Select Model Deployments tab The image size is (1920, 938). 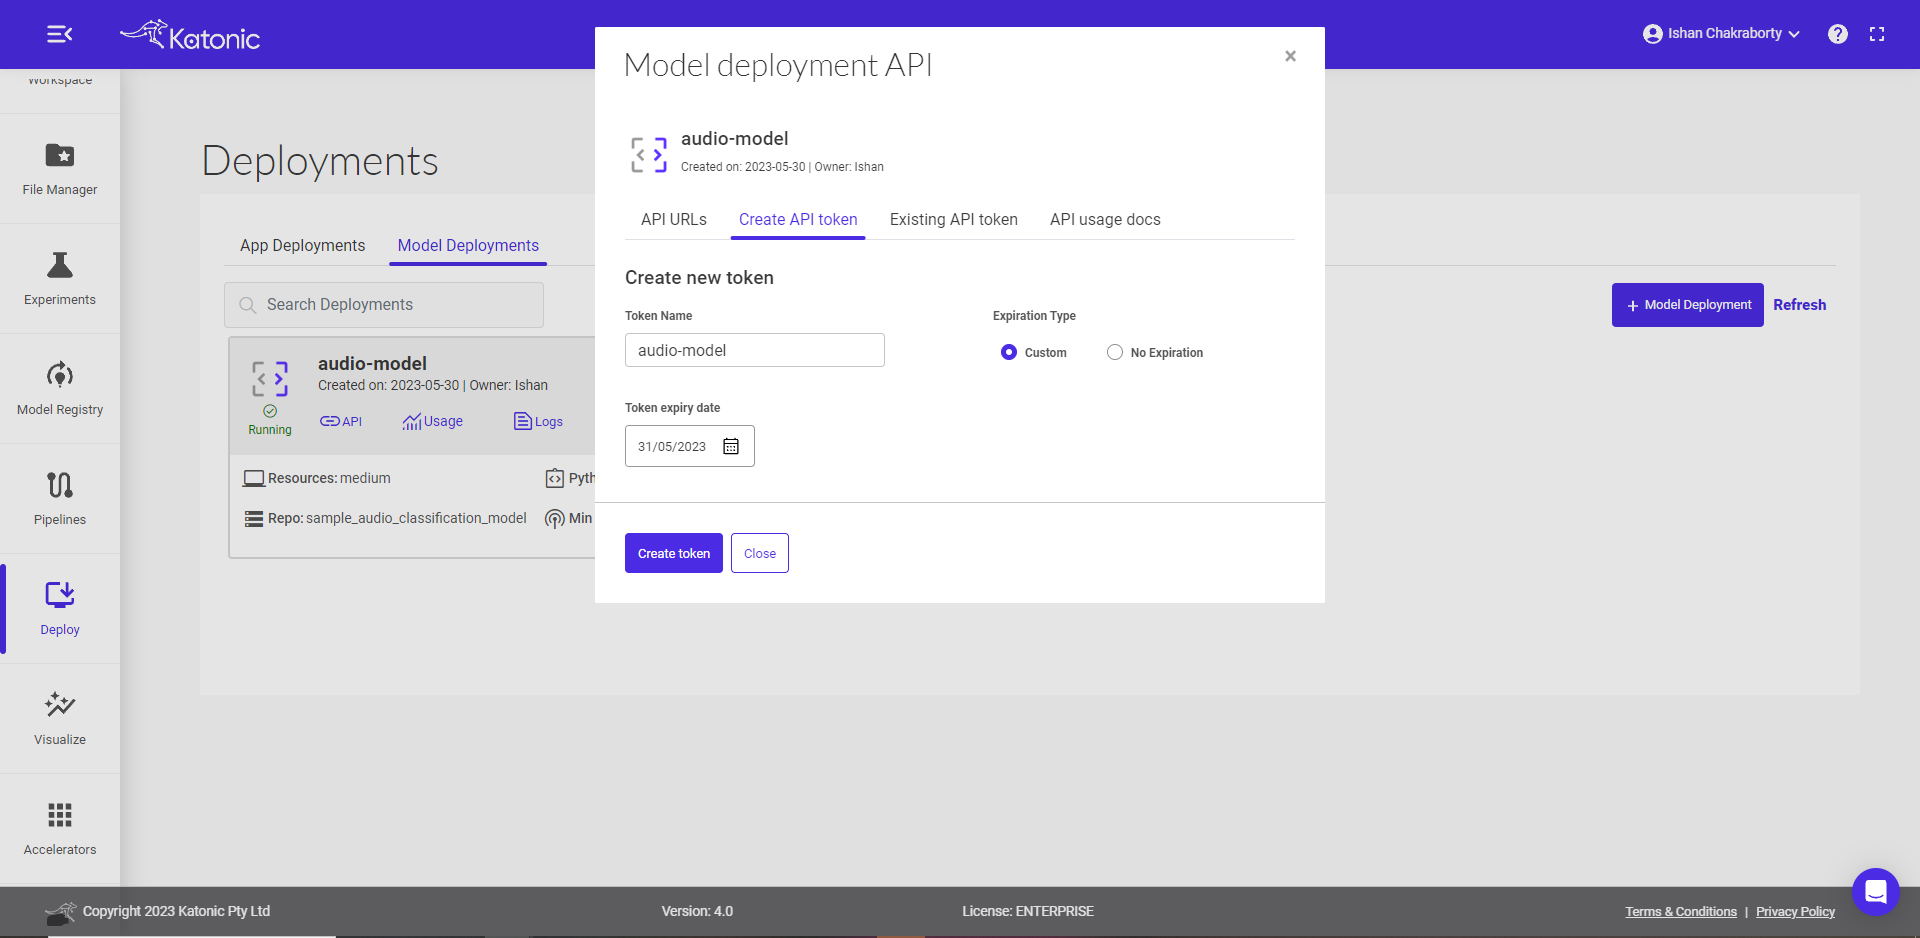(468, 246)
